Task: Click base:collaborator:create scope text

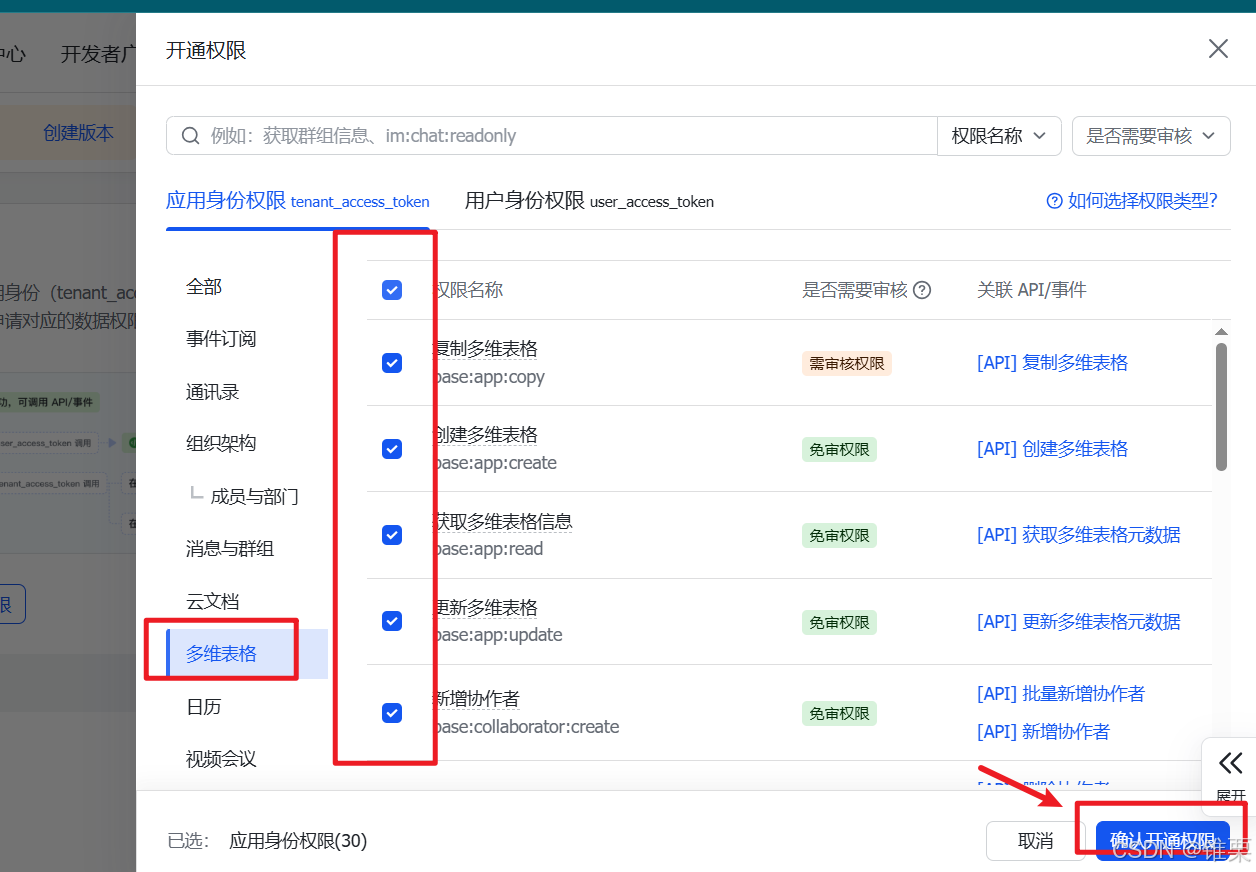Action: [526, 727]
